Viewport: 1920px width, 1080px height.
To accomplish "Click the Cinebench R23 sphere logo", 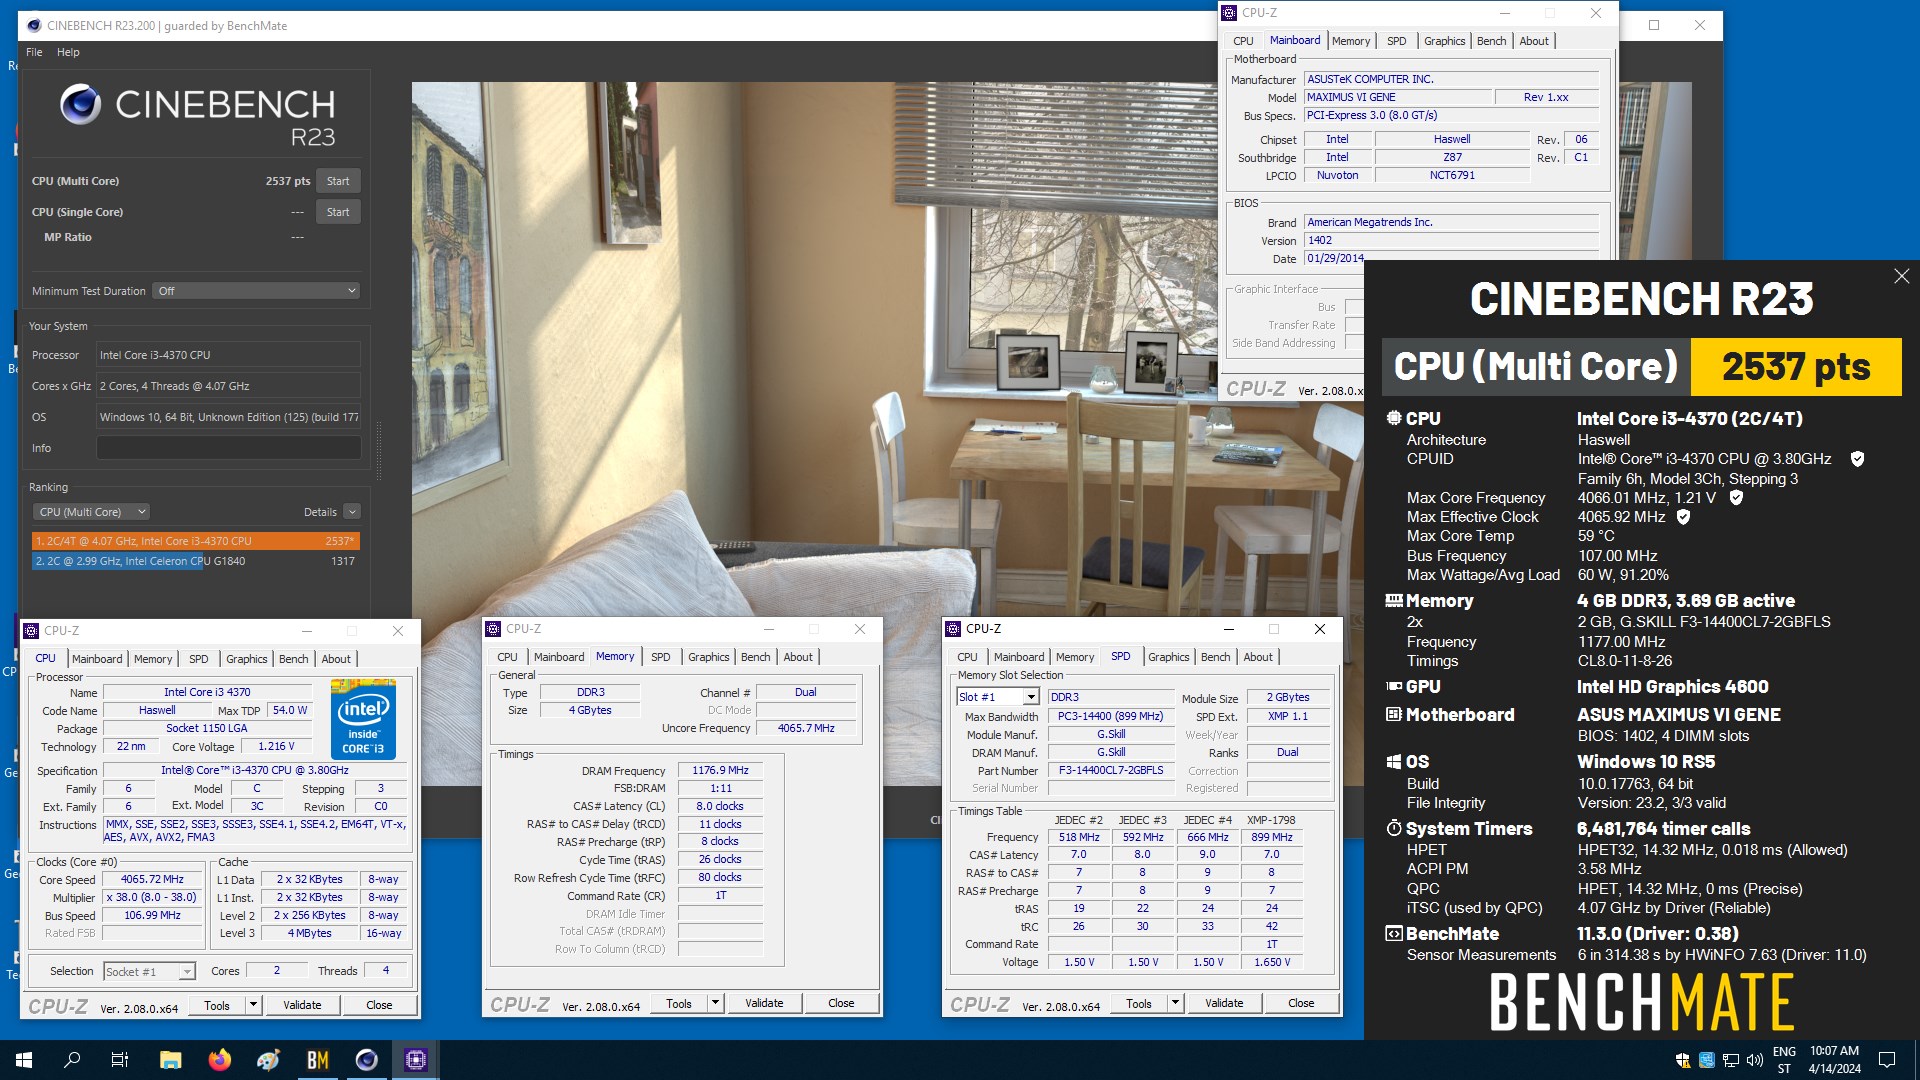I will tap(81, 105).
